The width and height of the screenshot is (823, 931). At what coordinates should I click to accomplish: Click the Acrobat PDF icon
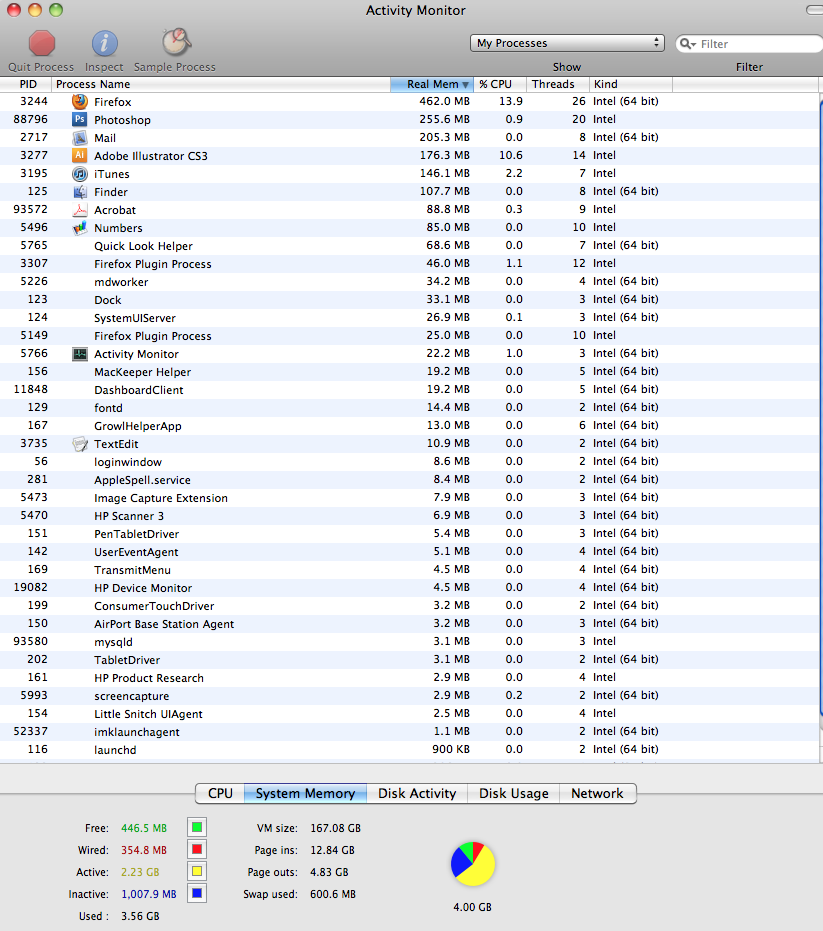pyautogui.click(x=80, y=210)
